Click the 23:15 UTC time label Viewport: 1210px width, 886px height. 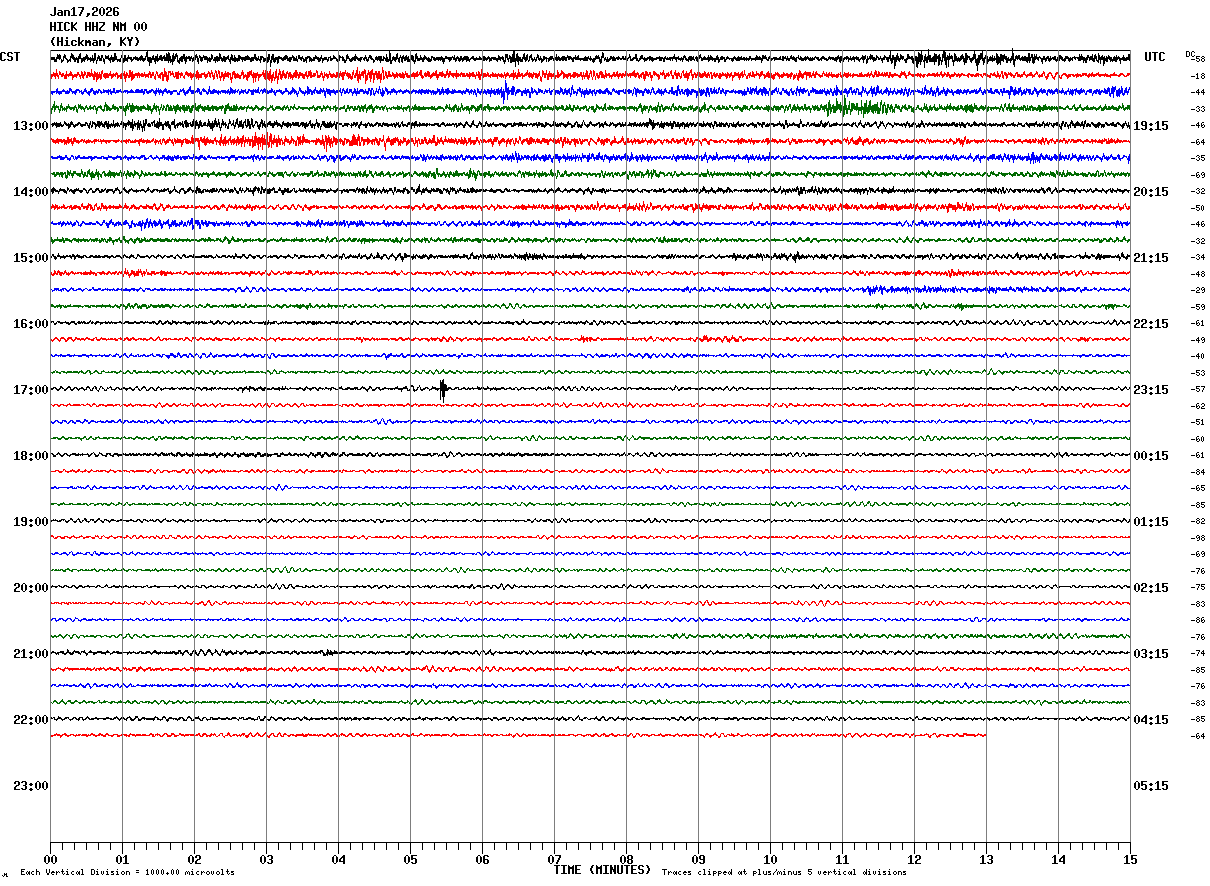(1150, 390)
